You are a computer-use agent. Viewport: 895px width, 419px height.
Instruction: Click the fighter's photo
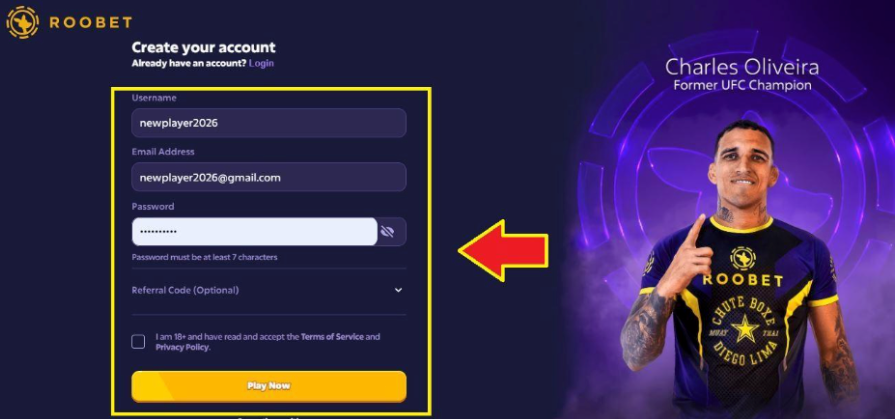point(739,268)
